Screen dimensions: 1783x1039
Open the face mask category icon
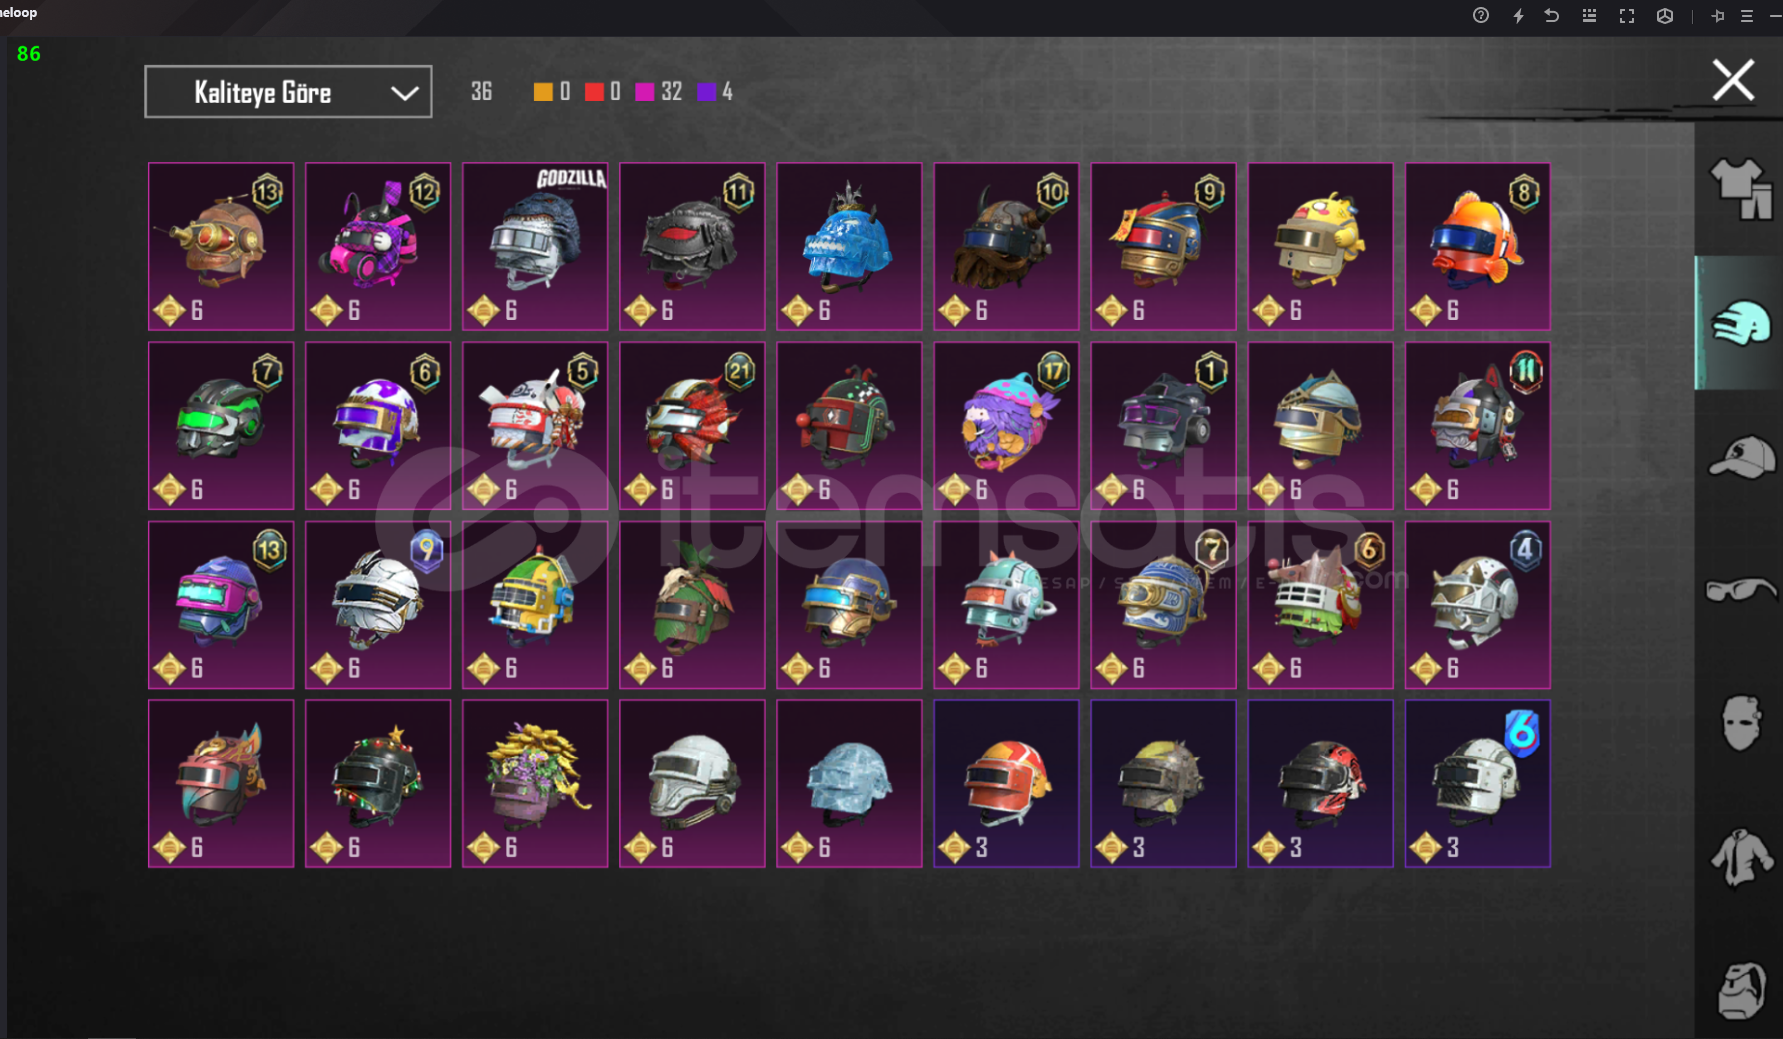coord(1741,723)
